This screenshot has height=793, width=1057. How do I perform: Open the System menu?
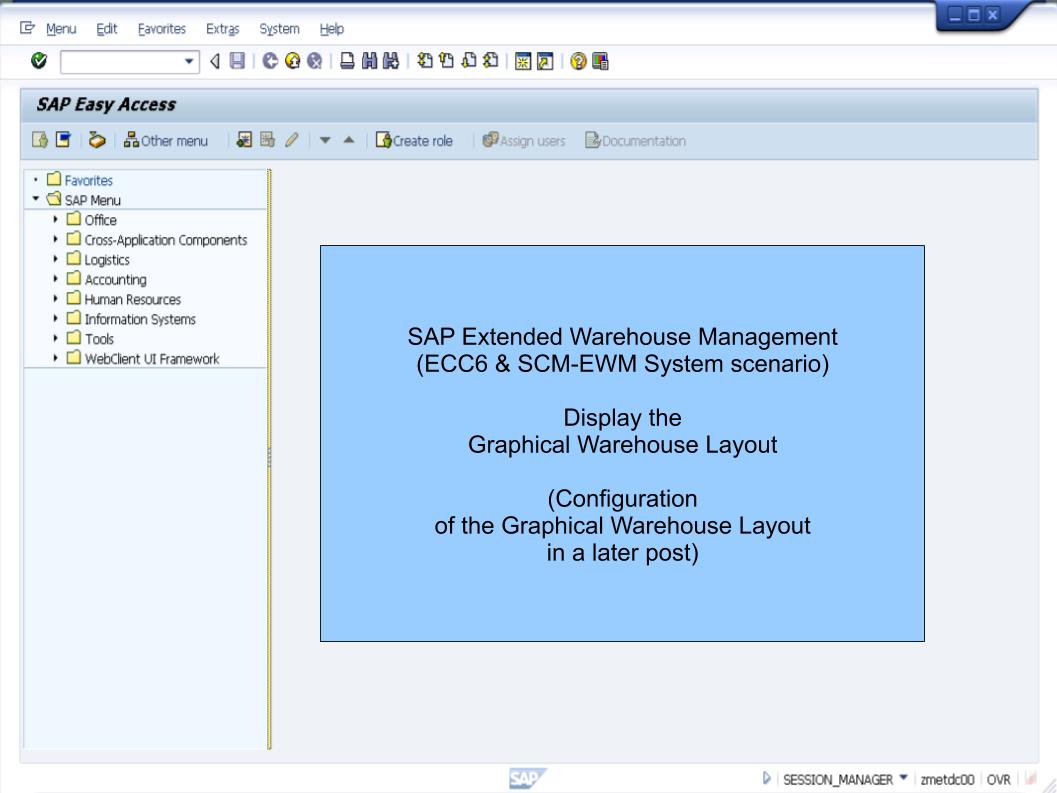point(279,28)
